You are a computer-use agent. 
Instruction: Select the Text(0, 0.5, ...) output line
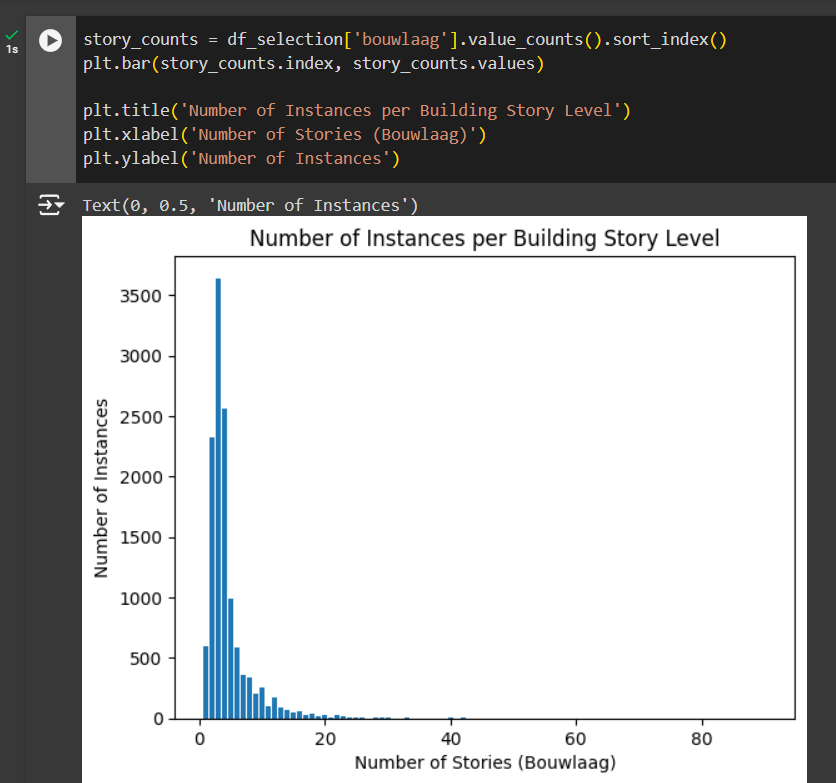tap(251, 206)
